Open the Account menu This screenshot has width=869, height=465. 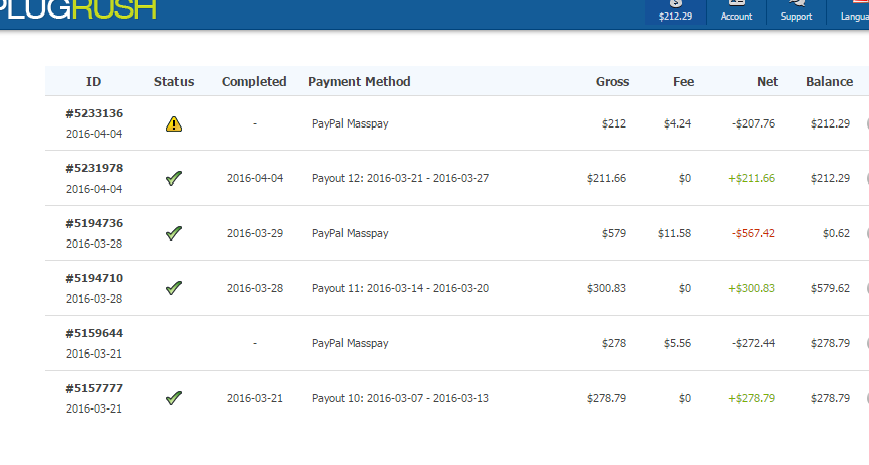736,12
